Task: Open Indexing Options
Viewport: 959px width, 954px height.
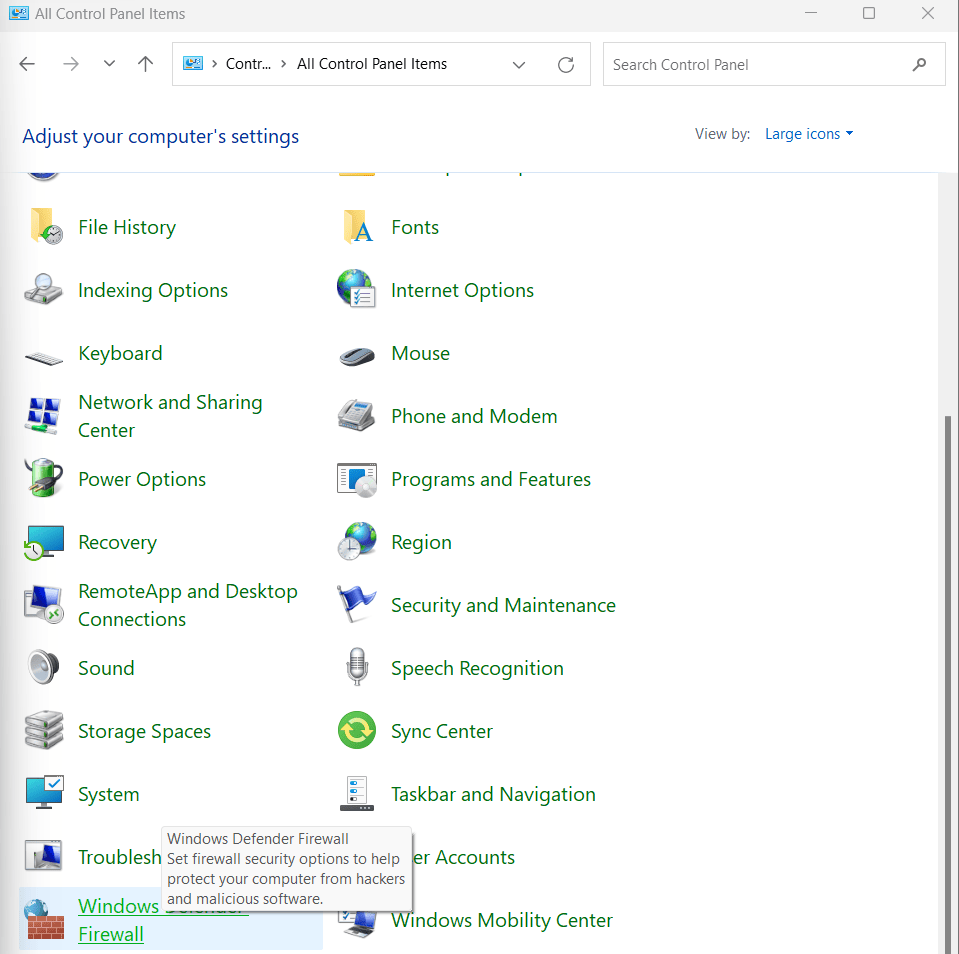Action: point(152,290)
